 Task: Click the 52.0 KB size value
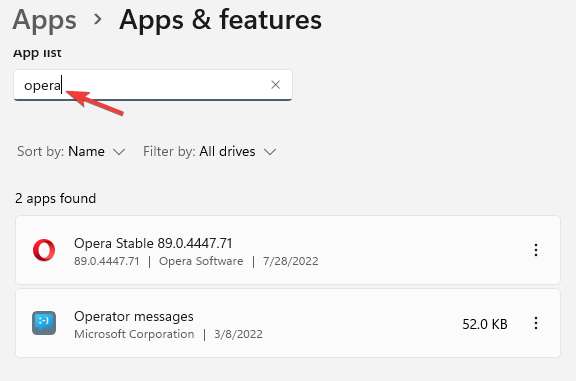point(485,324)
